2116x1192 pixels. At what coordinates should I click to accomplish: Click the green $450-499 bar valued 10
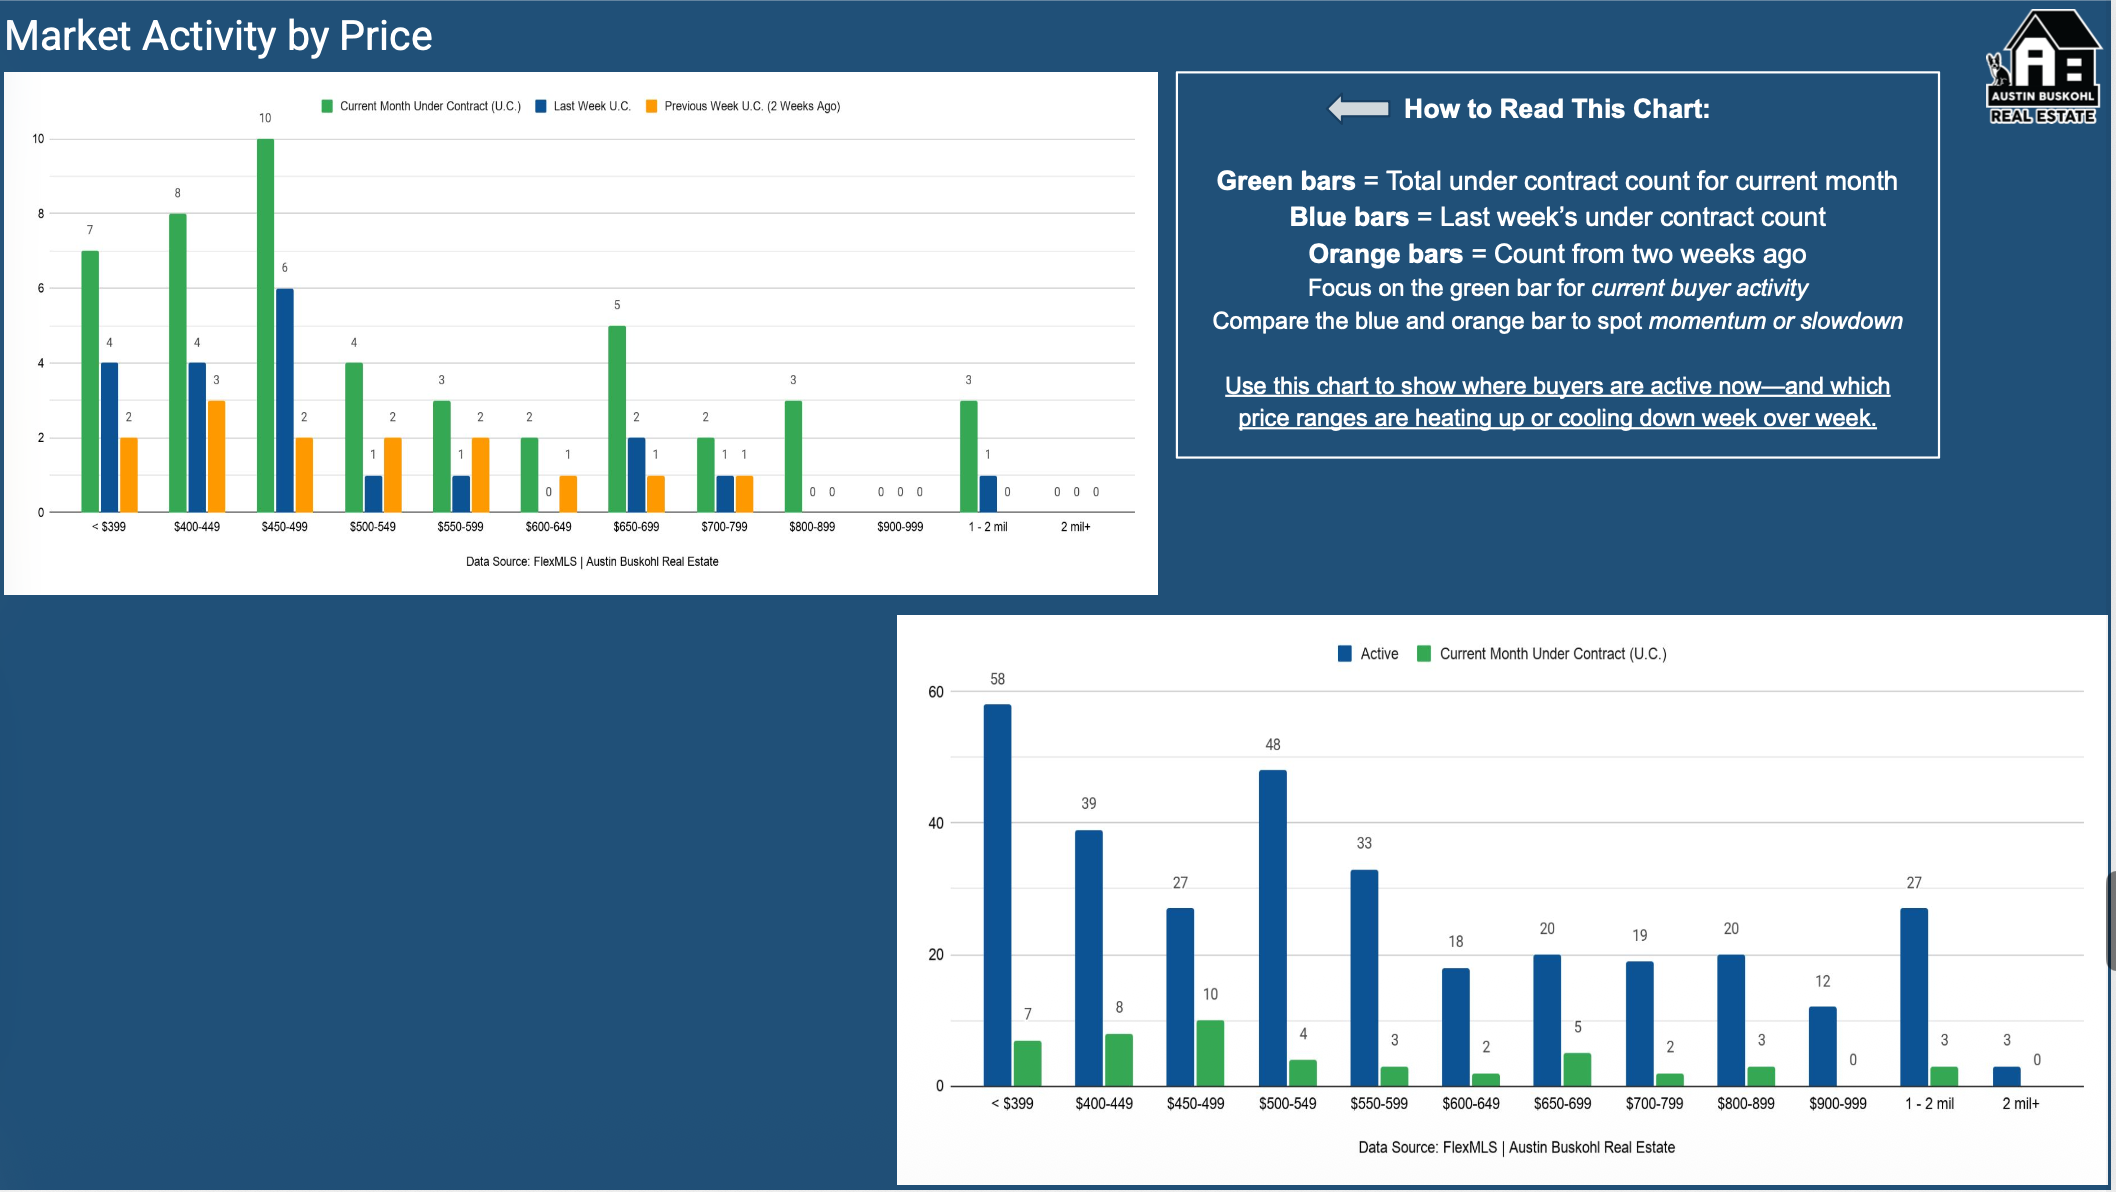coord(265,325)
